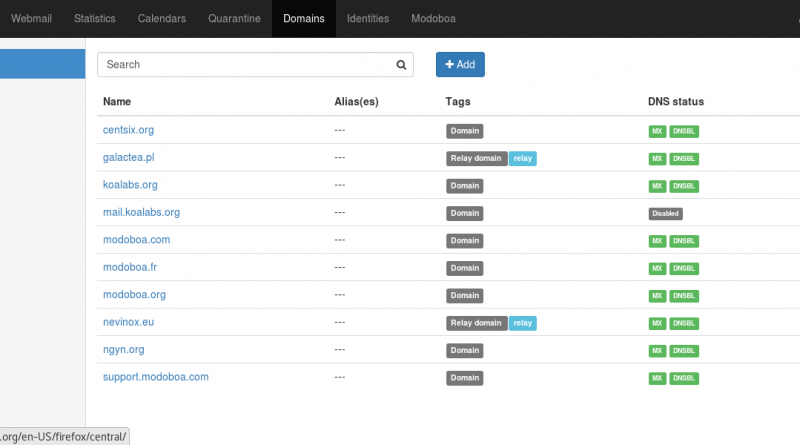This screenshot has width=800, height=445.
Task: Open the galactea.pl domain link
Action: pyautogui.click(x=128, y=158)
